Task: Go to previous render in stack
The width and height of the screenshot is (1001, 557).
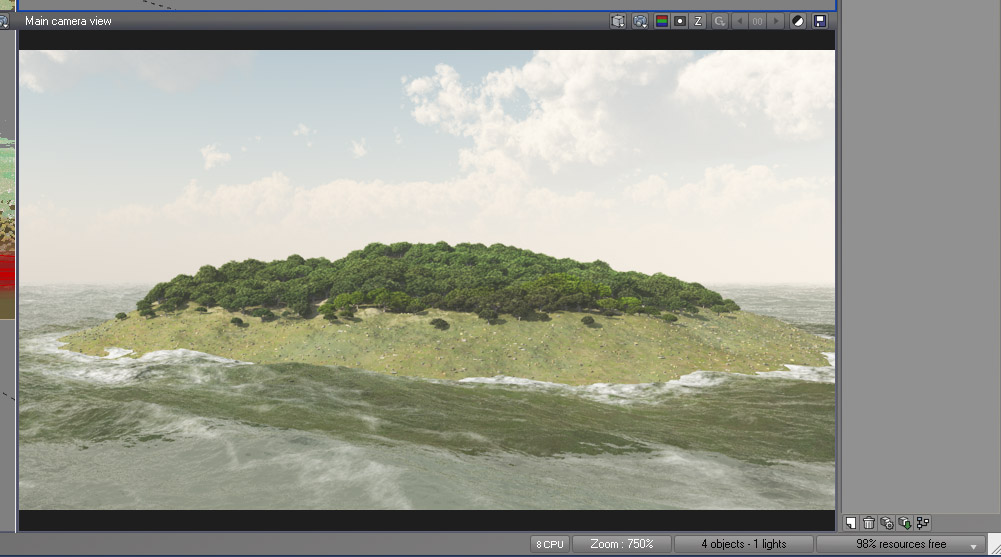Action: click(740, 21)
